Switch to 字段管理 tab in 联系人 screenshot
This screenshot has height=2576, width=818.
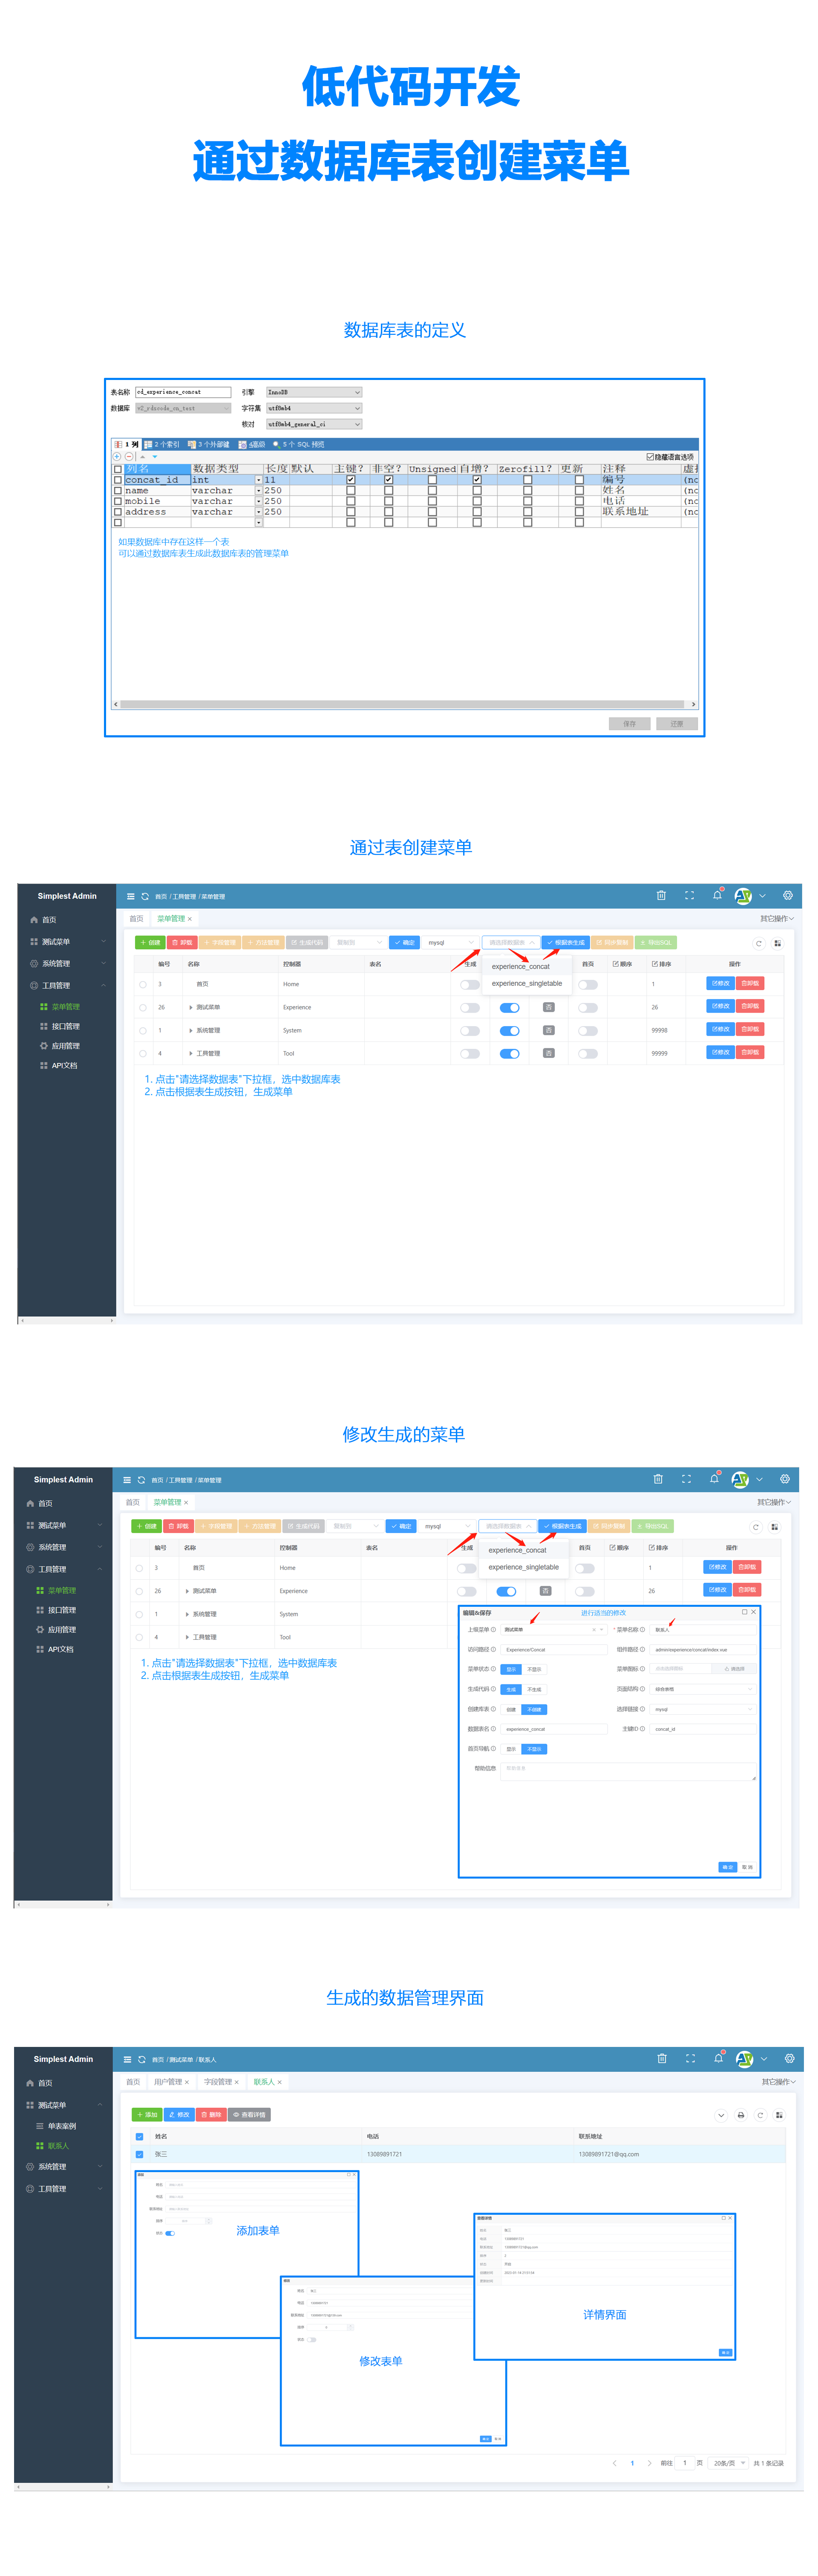coord(222,2082)
